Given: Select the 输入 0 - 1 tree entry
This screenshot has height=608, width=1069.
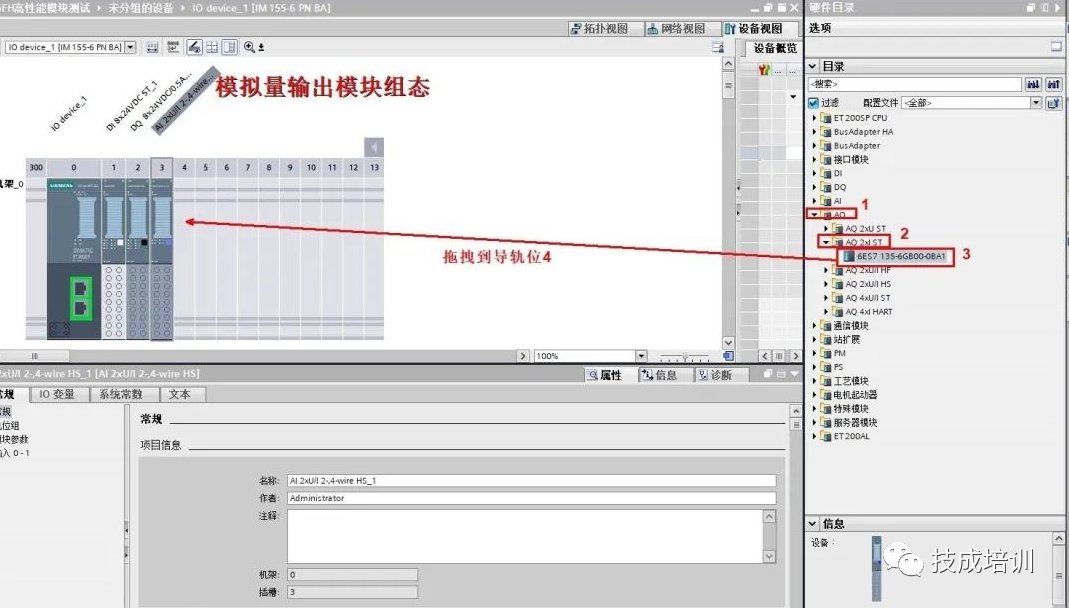Looking at the screenshot, I should pos(14,453).
